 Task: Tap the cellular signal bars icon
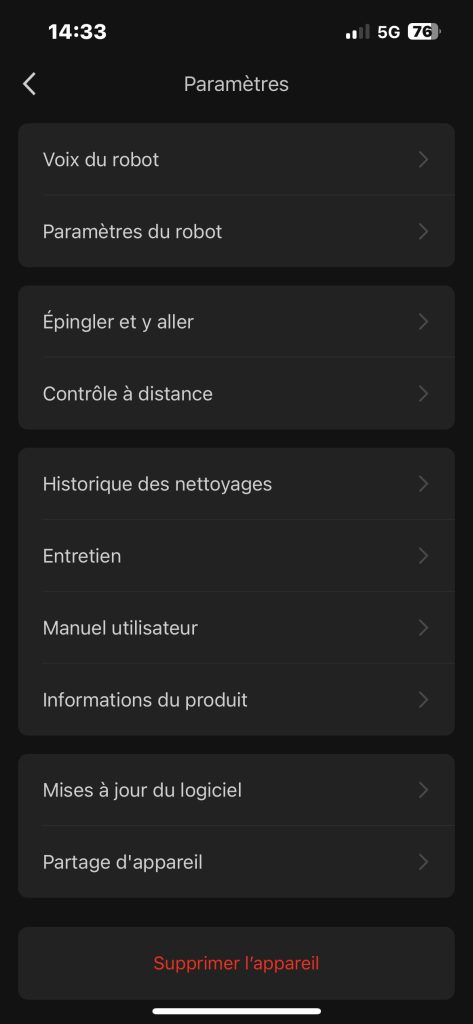[x=357, y=32]
